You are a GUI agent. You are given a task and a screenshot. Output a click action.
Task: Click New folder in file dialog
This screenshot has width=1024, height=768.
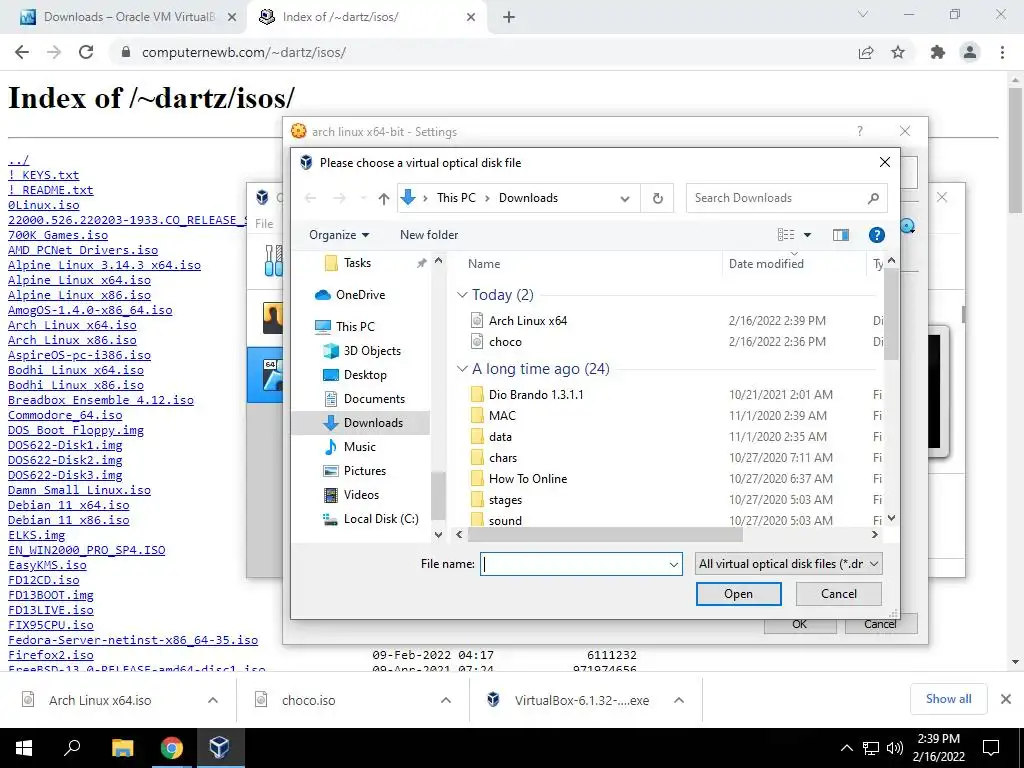pos(429,235)
